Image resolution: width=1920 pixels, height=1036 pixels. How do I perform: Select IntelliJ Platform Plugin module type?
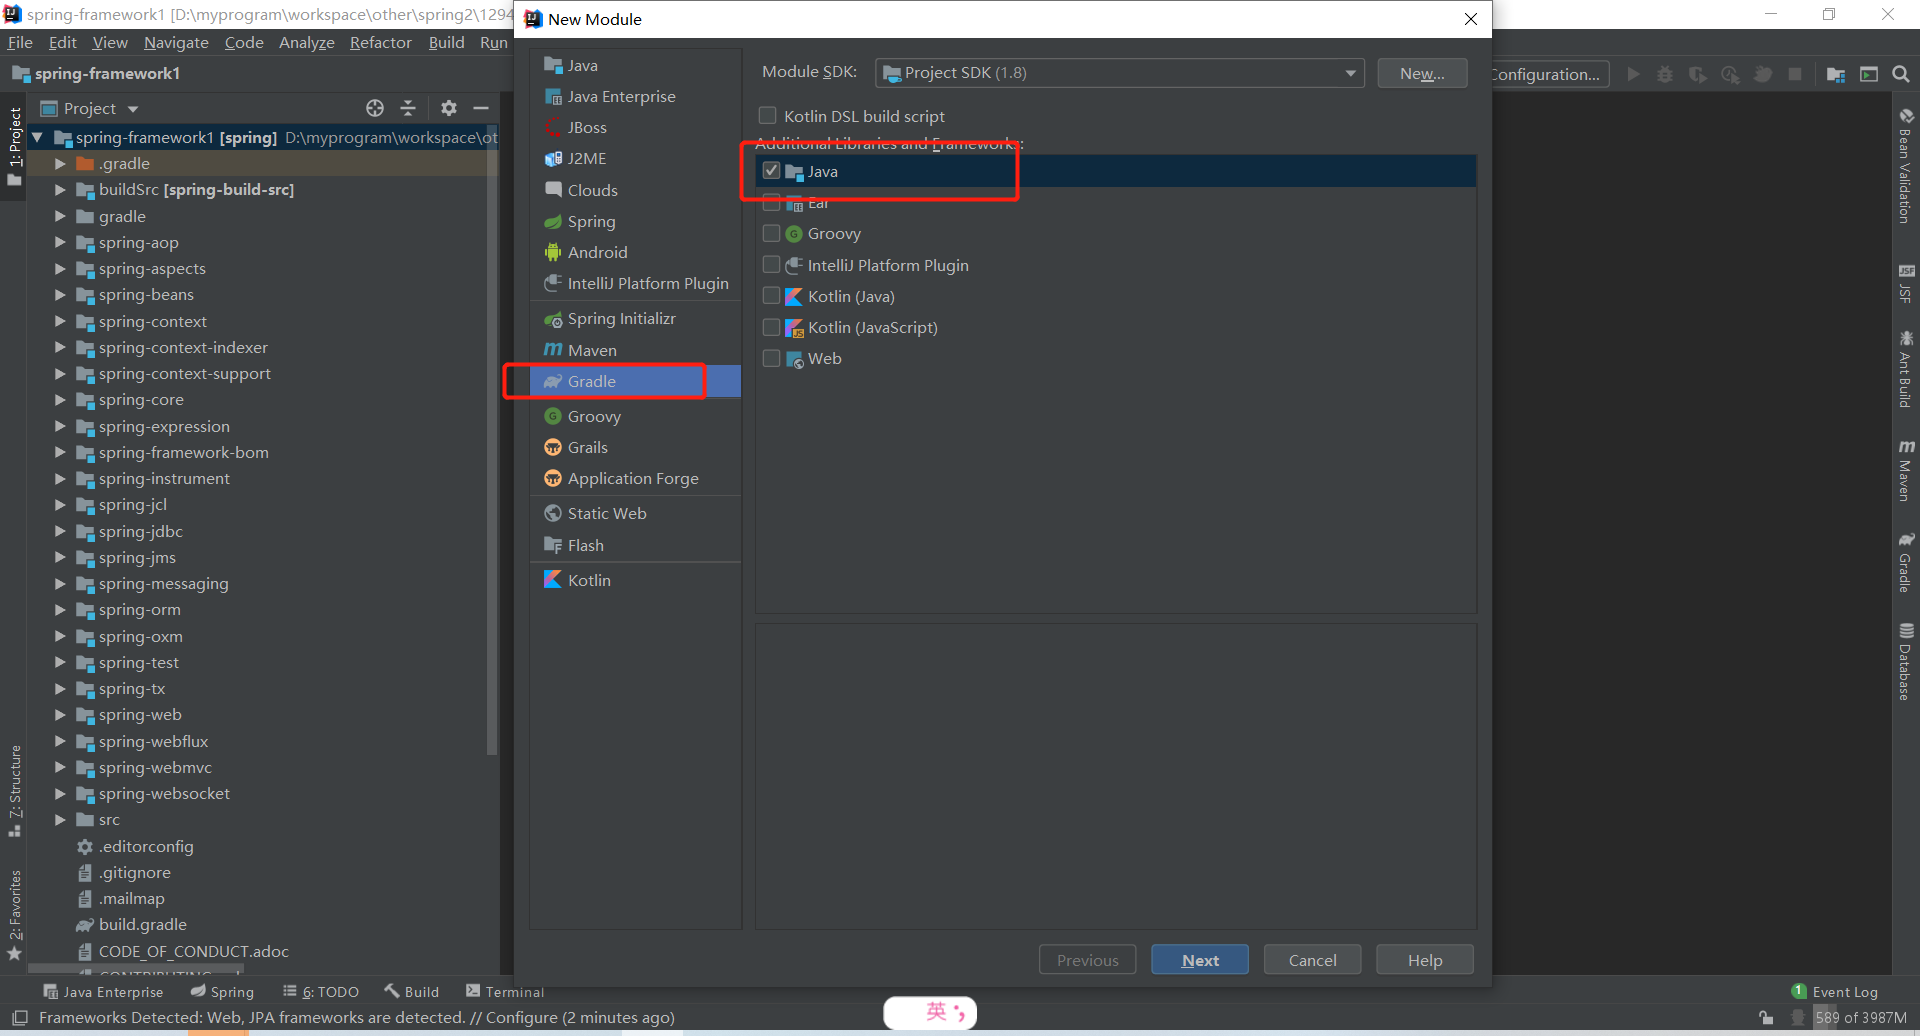(x=635, y=283)
